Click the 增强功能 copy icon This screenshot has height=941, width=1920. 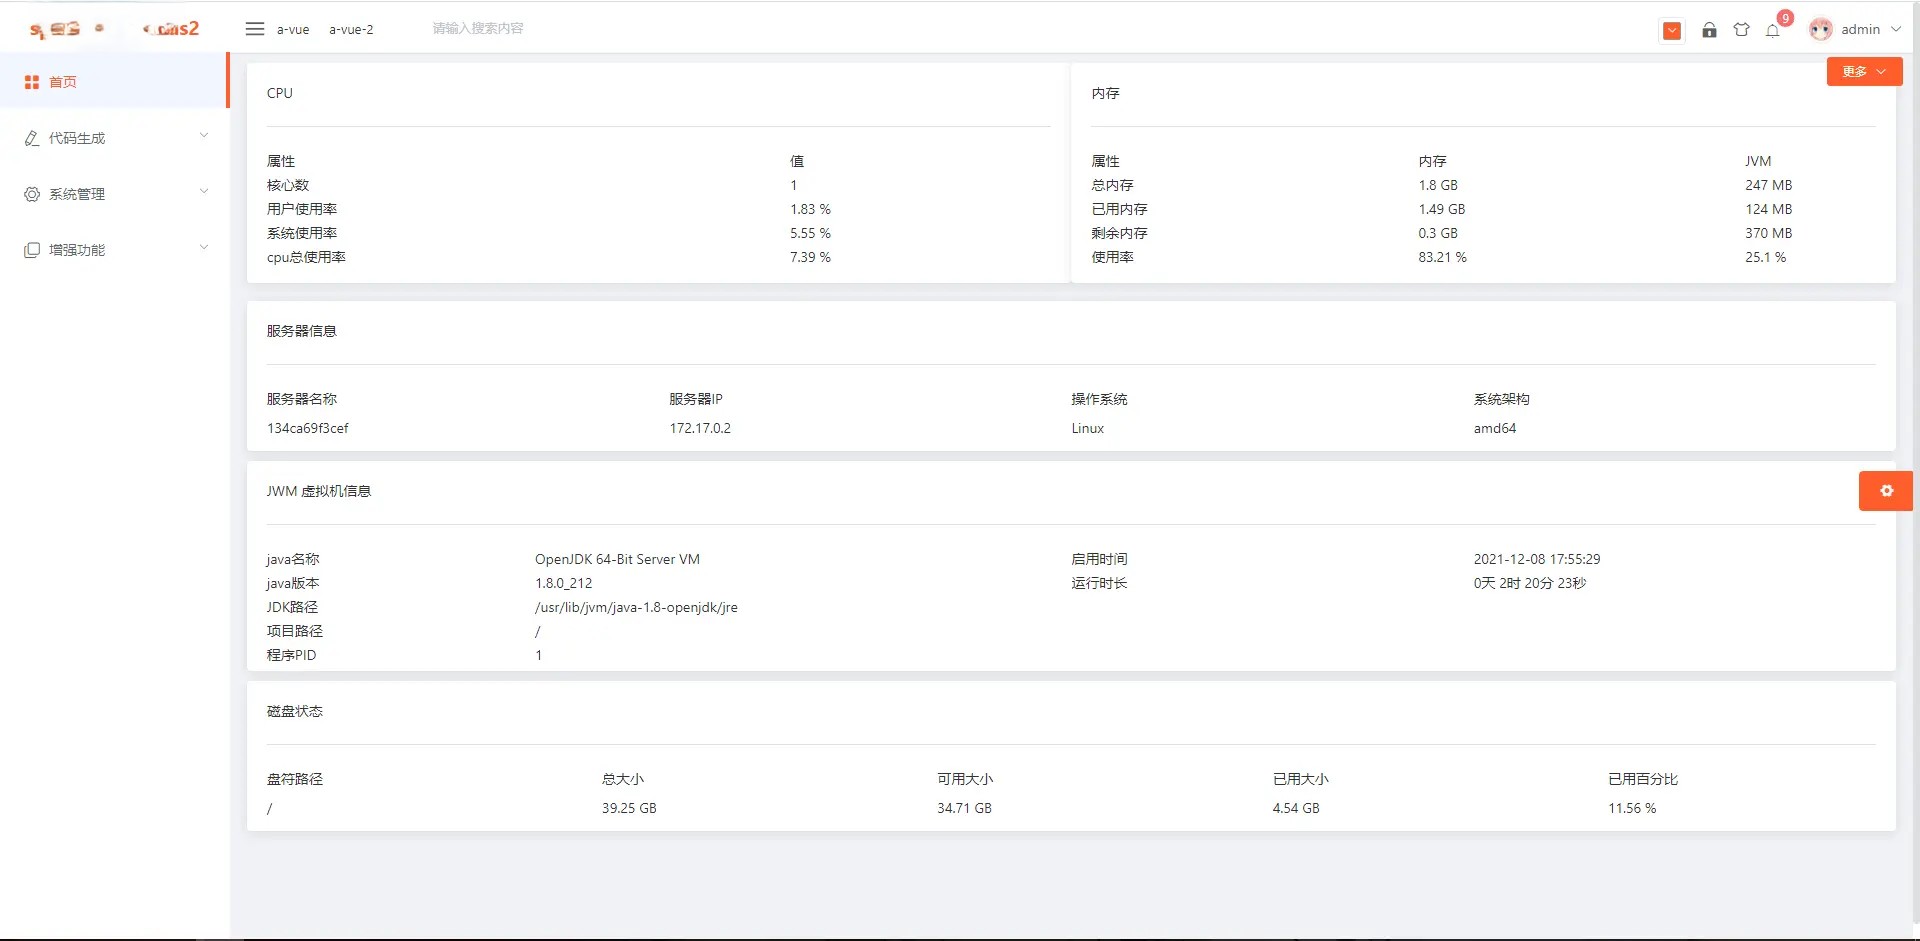[x=32, y=250]
